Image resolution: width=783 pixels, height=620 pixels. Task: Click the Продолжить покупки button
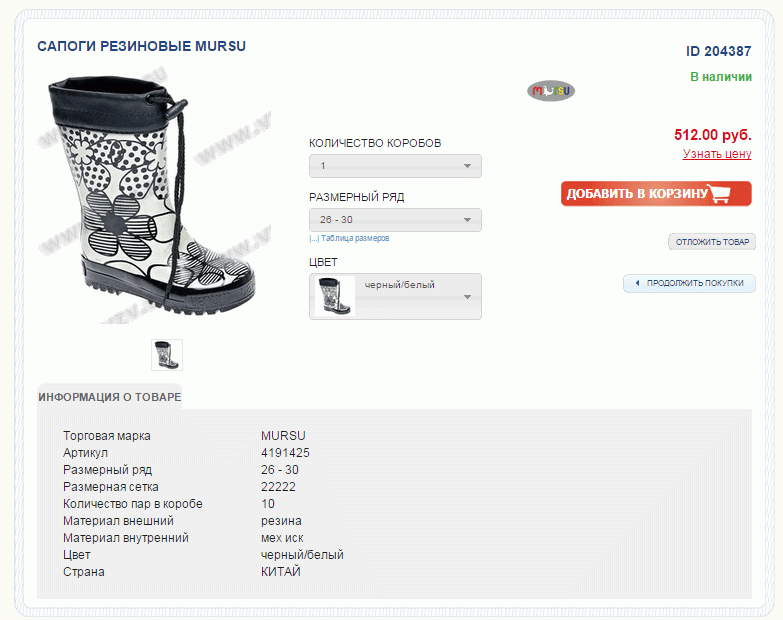[x=689, y=283]
